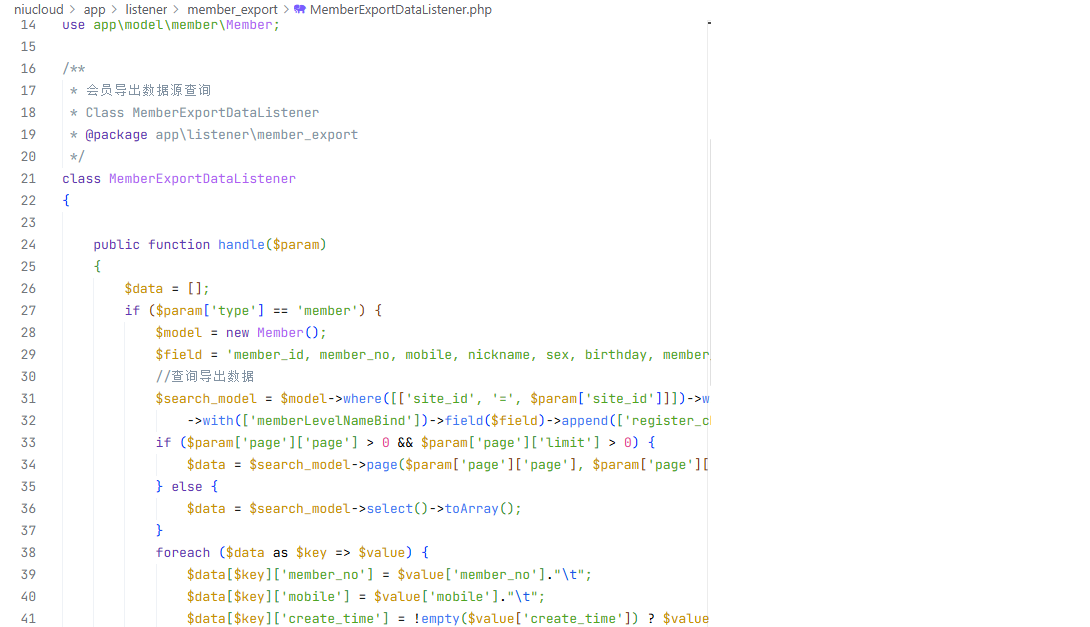The width and height of the screenshot is (1090, 627).
Task: Click line number 38 in gutter
Action: (28, 553)
